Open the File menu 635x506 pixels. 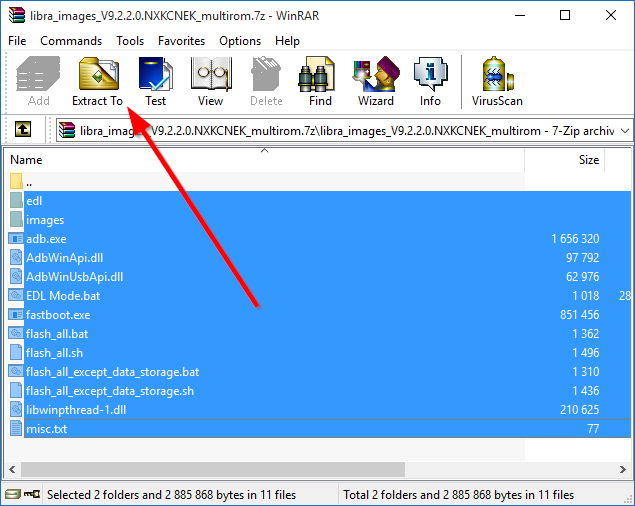[x=17, y=41]
